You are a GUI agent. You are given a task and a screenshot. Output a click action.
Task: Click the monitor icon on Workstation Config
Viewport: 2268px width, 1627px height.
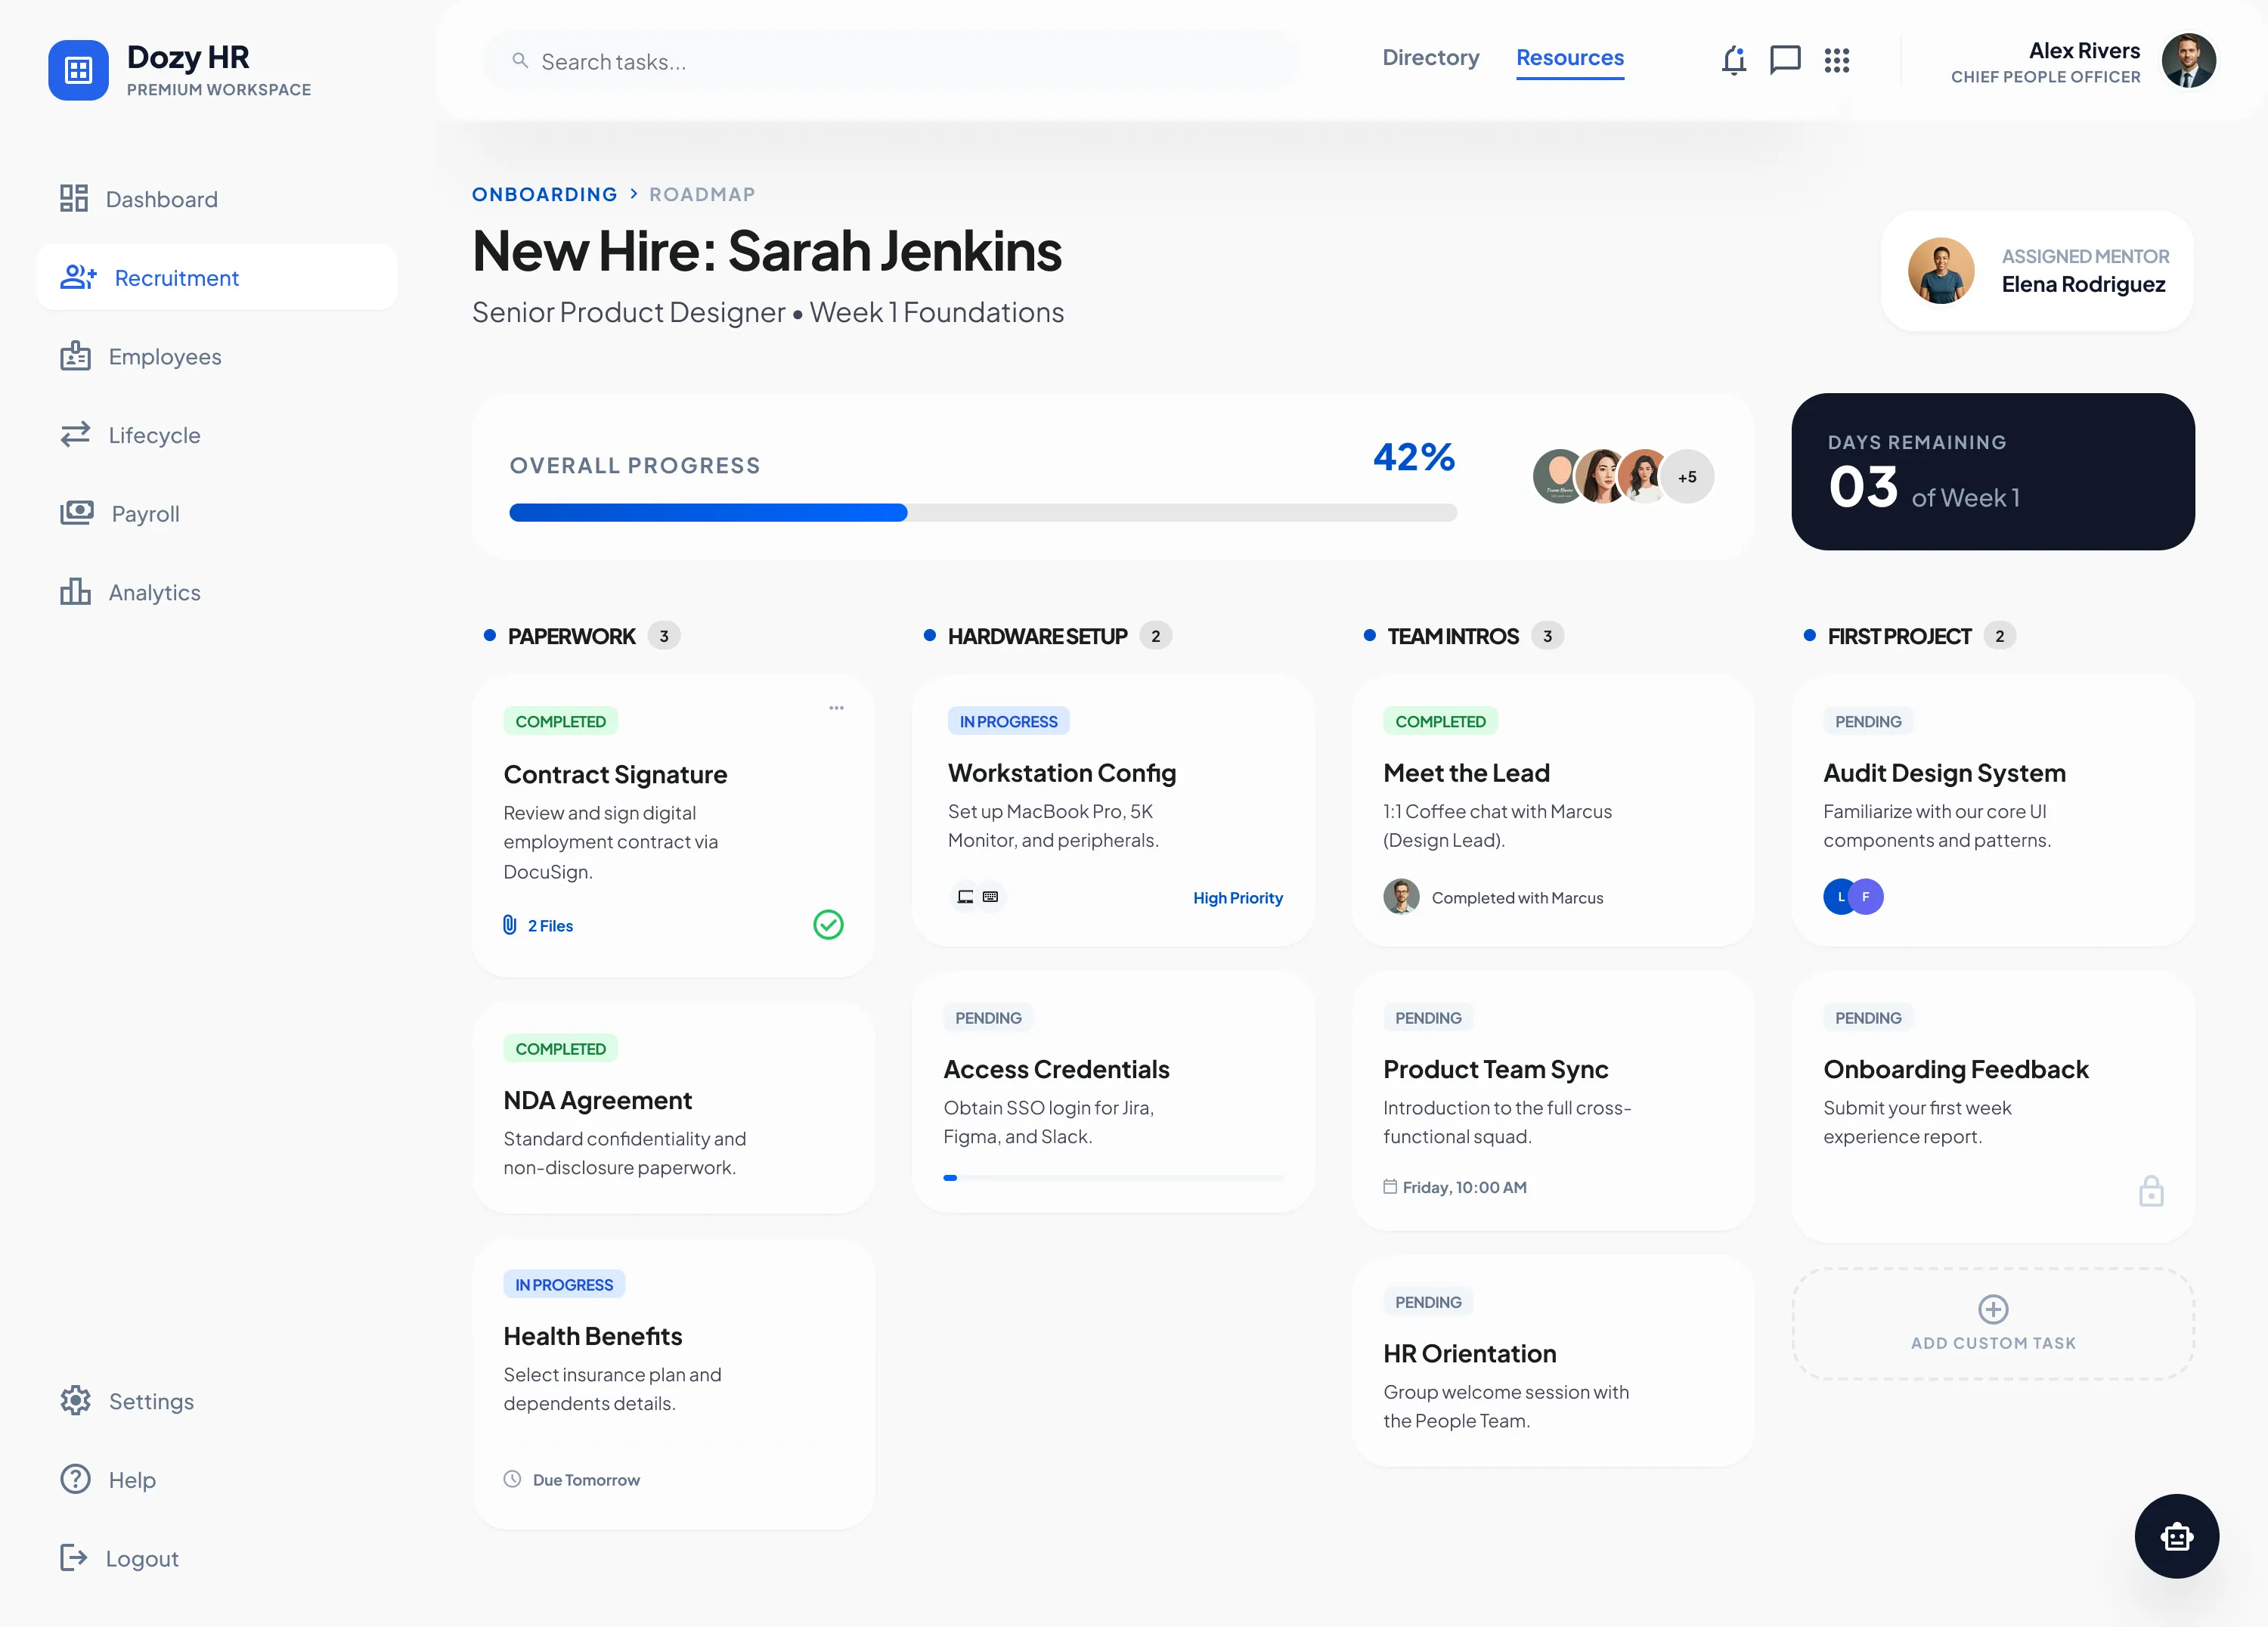pos(964,897)
